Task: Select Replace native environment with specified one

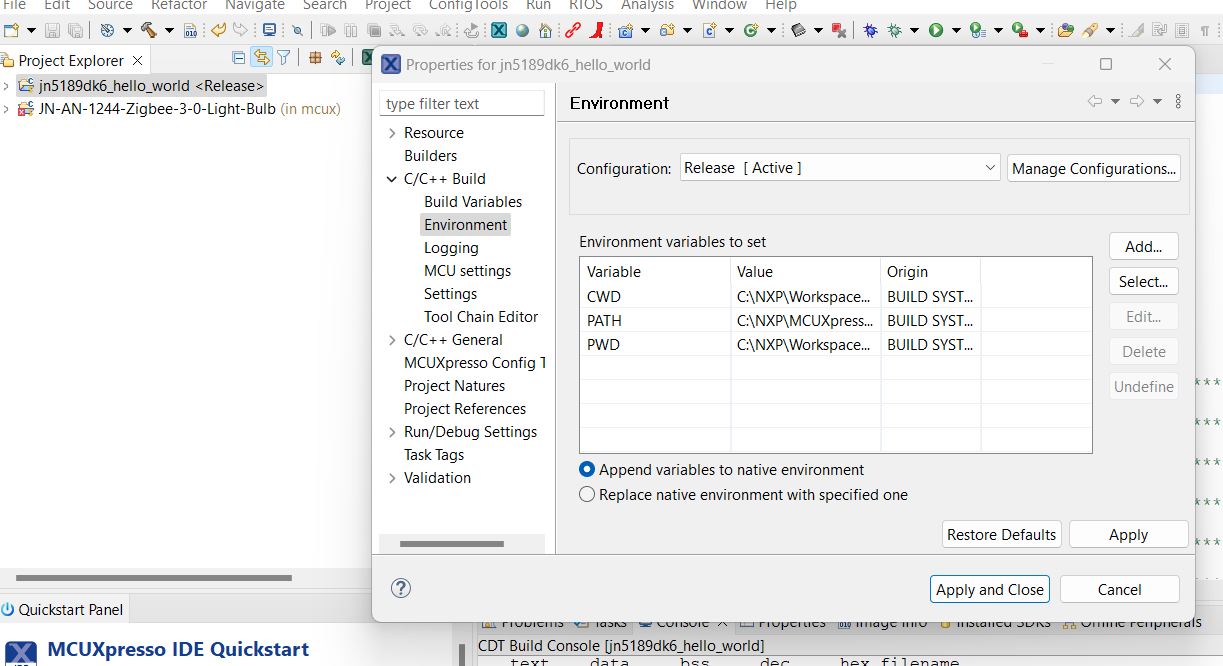Action: pos(587,495)
